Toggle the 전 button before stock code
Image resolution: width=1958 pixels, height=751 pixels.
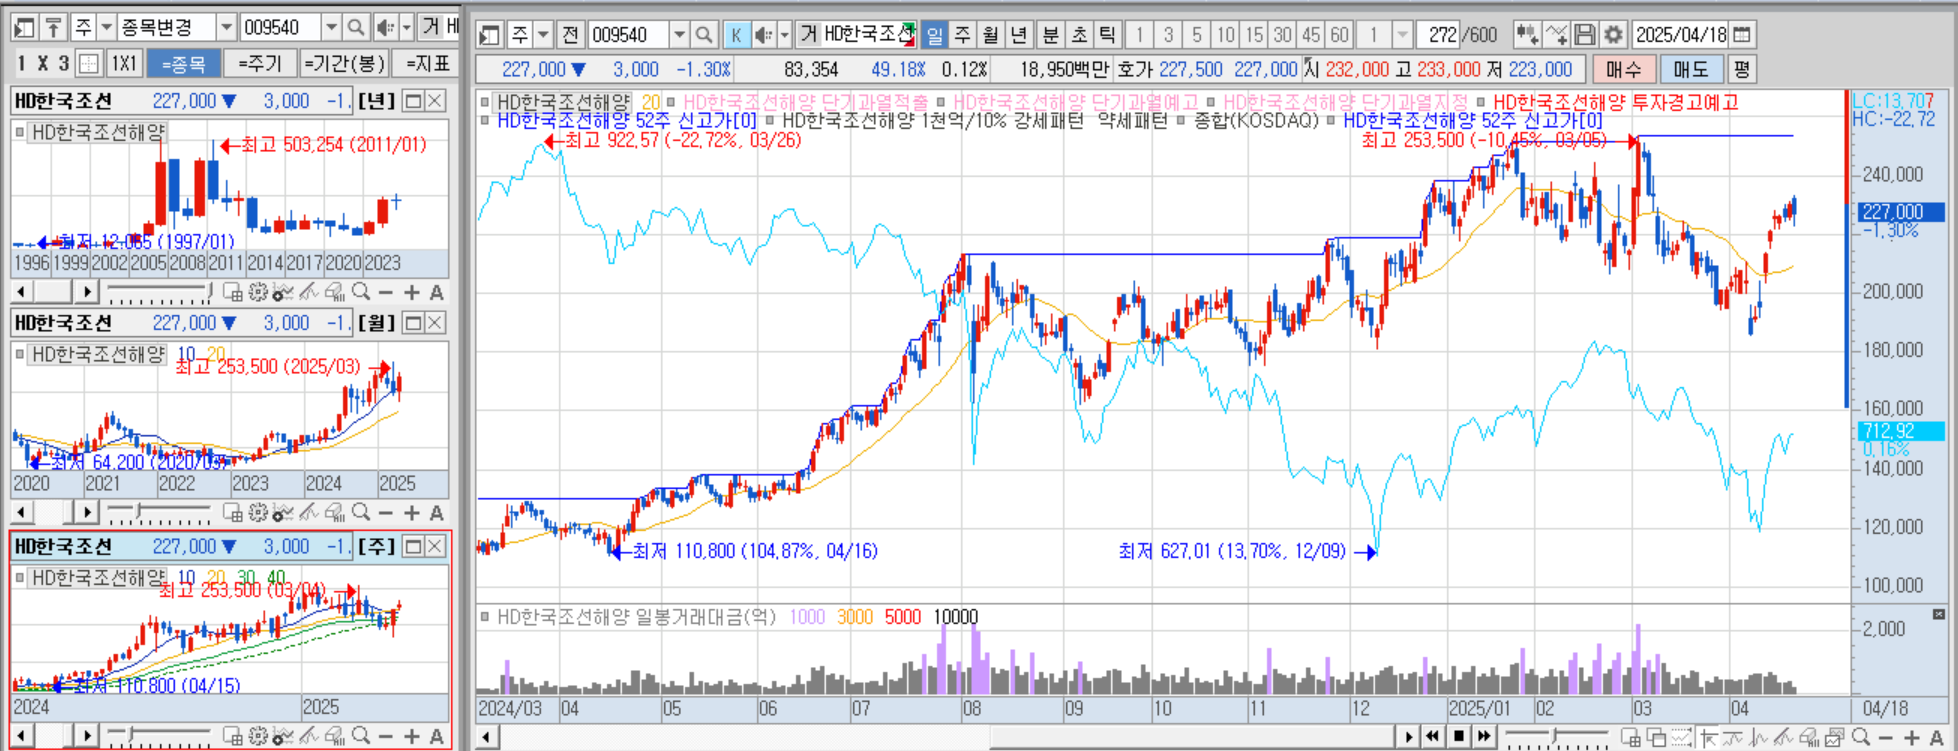(x=570, y=35)
